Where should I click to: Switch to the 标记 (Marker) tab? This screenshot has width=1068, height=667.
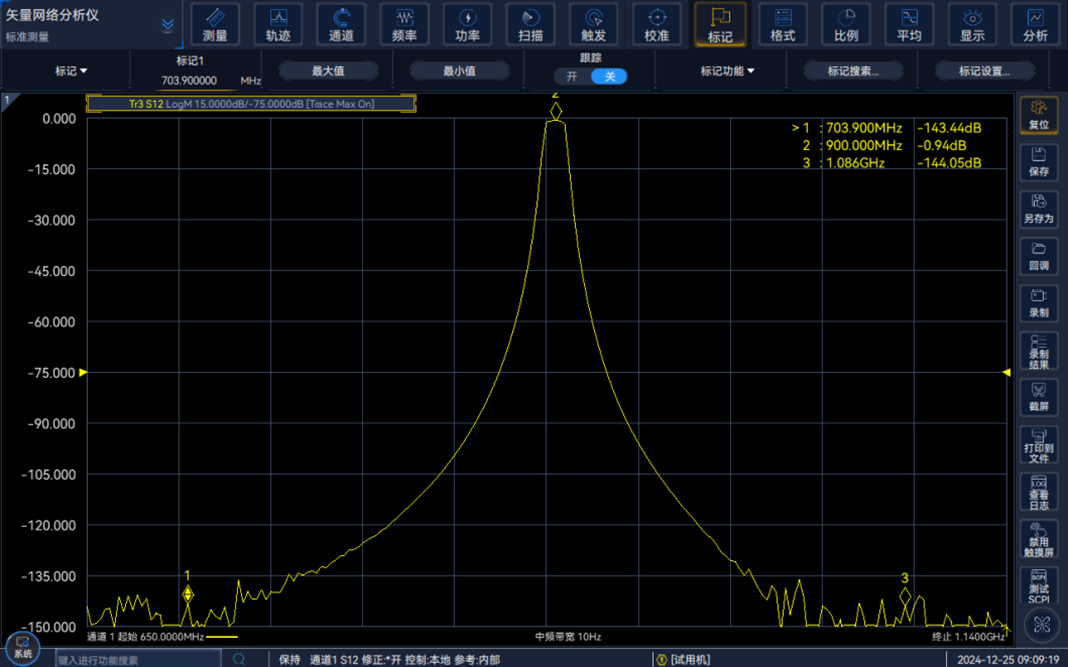(720, 24)
